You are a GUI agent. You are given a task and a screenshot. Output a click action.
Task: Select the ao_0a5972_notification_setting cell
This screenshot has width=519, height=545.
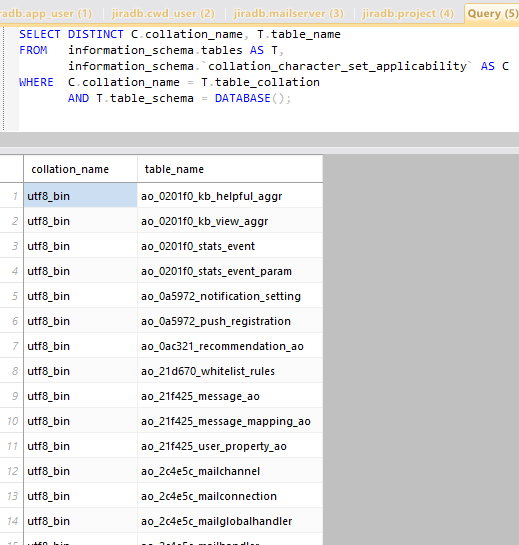coord(230,296)
